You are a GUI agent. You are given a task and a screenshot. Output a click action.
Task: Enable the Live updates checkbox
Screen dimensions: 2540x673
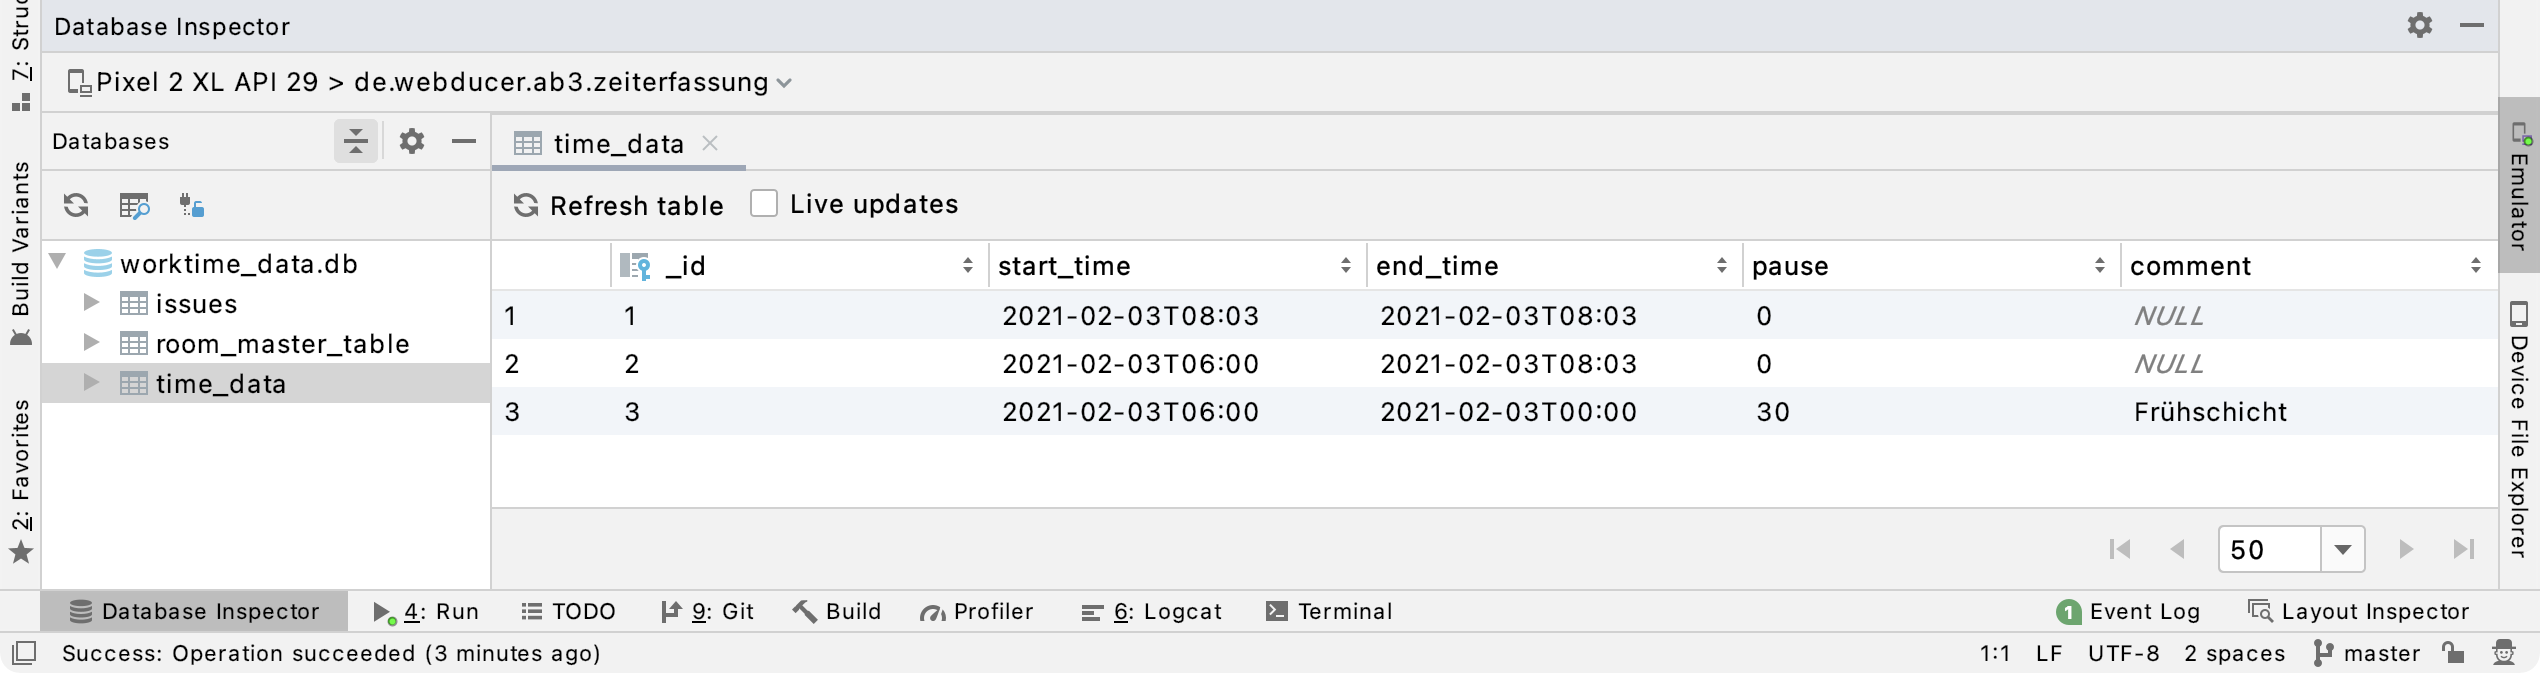[763, 203]
